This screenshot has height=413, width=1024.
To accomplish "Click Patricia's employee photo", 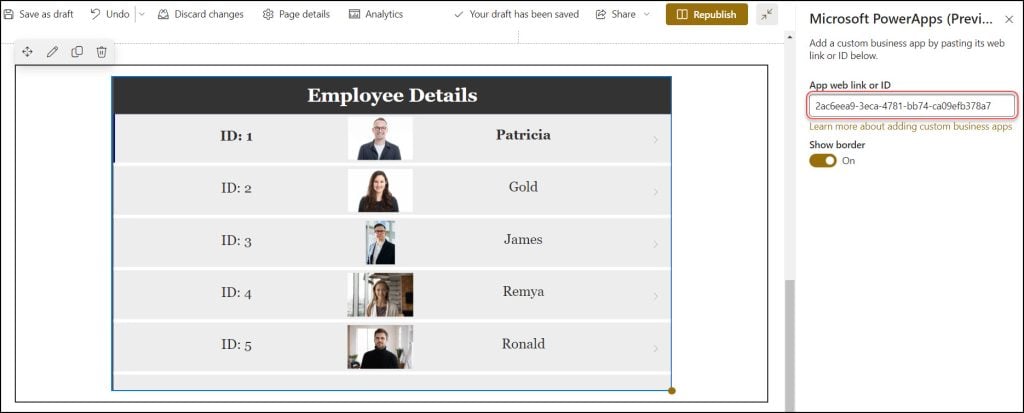I will pyautogui.click(x=380, y=139).
